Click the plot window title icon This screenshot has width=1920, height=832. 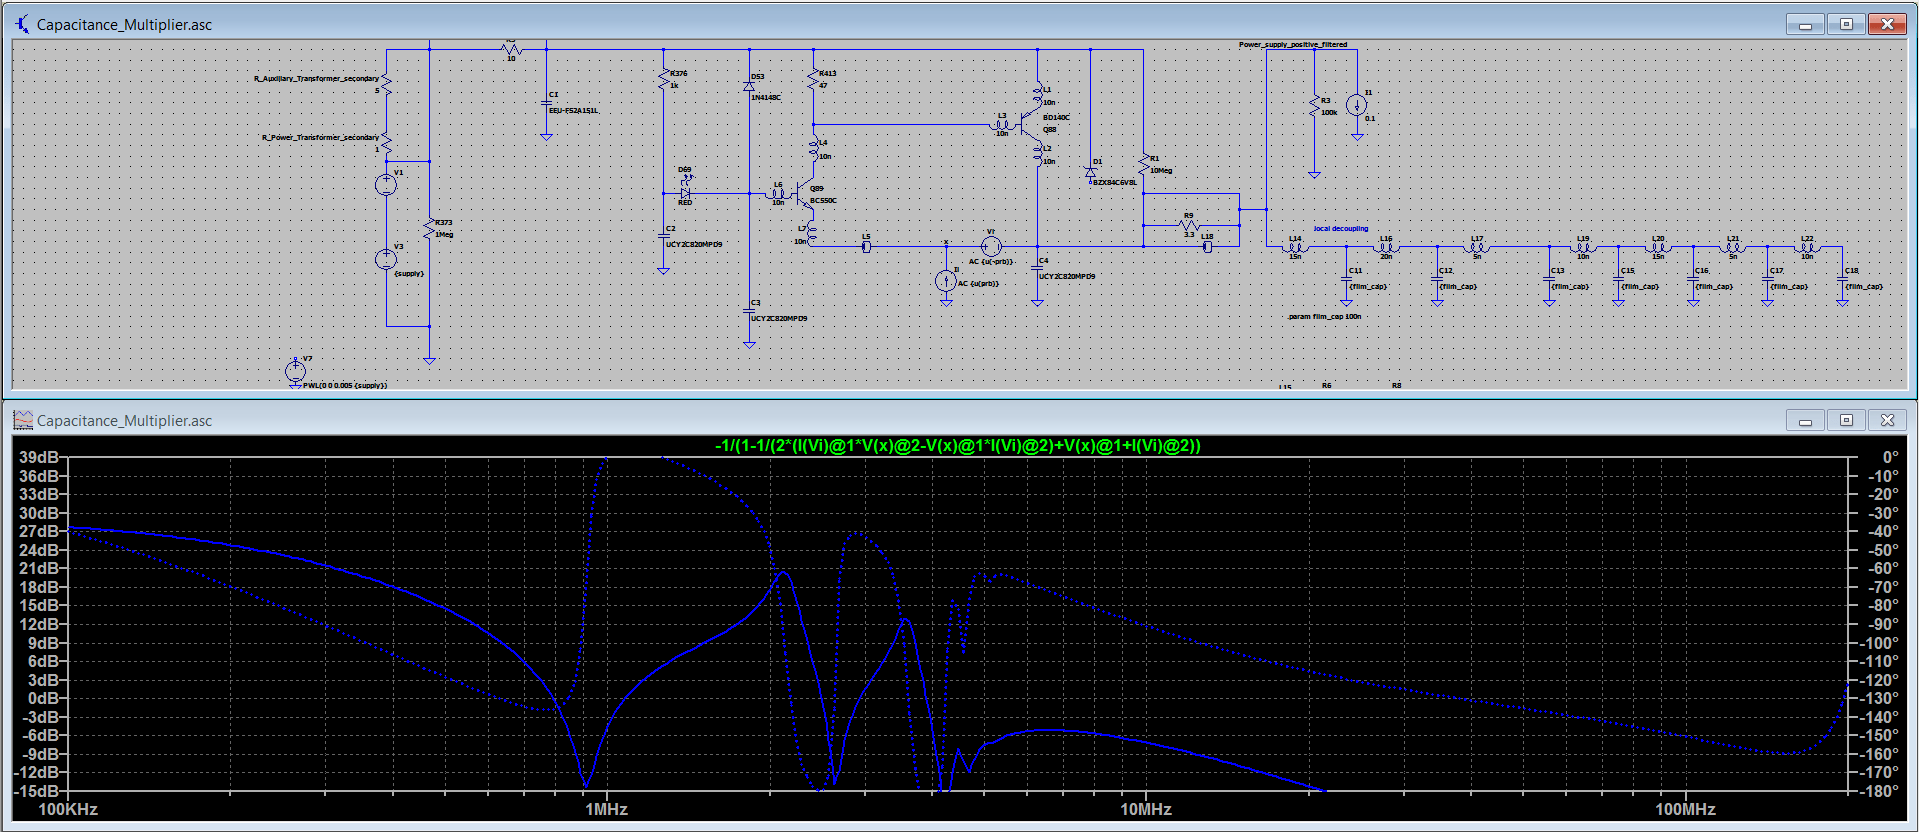tap(23, 420)
